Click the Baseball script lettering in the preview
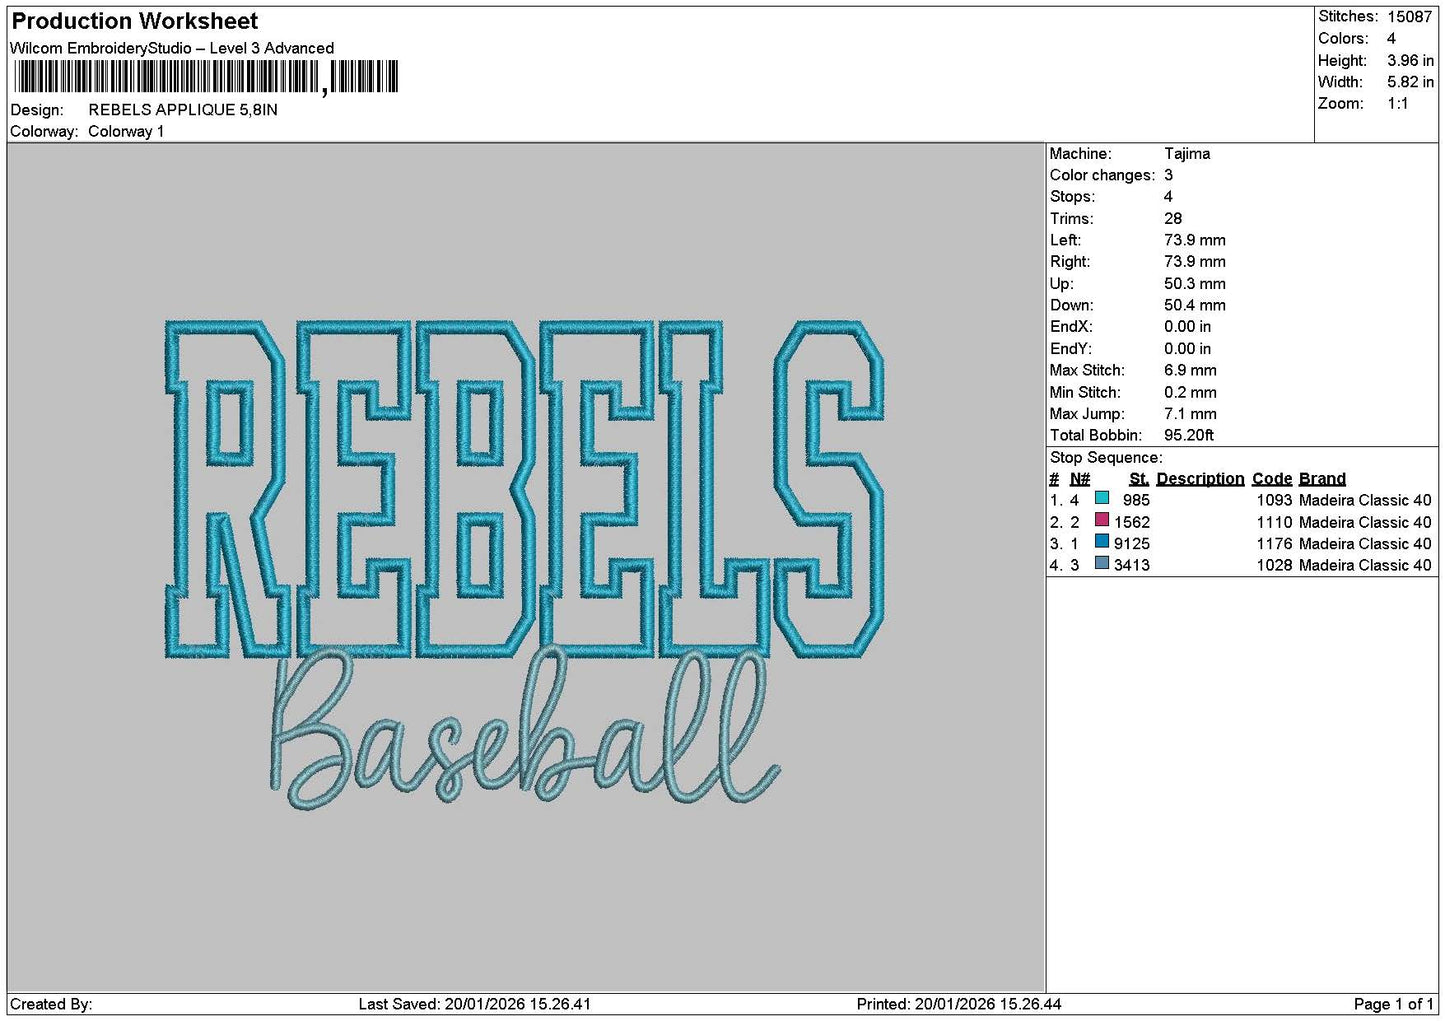Screen dimensions: 1445x1021 (524, 730)
